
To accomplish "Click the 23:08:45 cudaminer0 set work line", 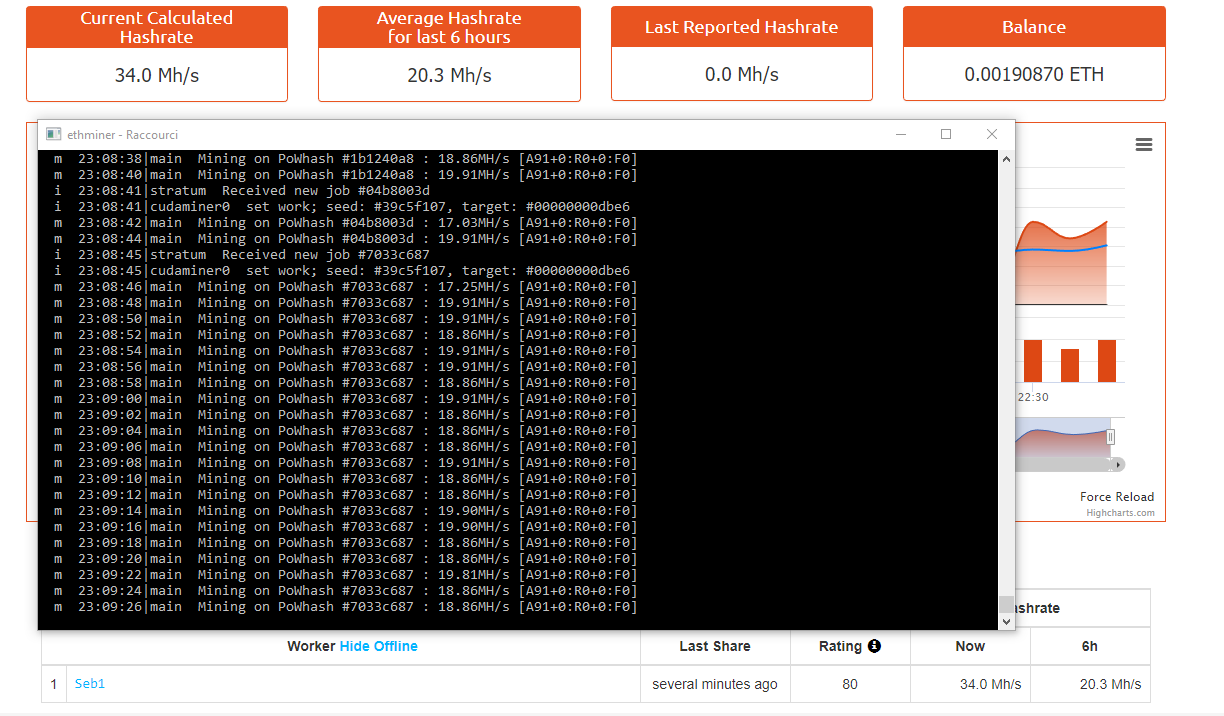I will click(342, 271).
